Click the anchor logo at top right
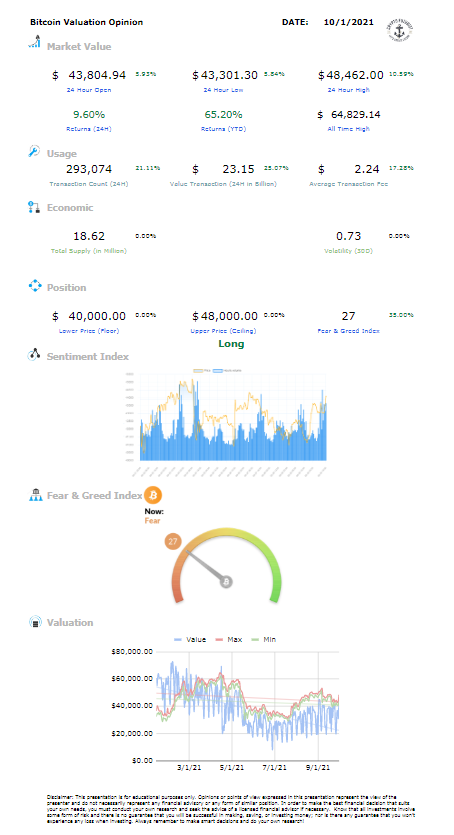 pos(400,31)
